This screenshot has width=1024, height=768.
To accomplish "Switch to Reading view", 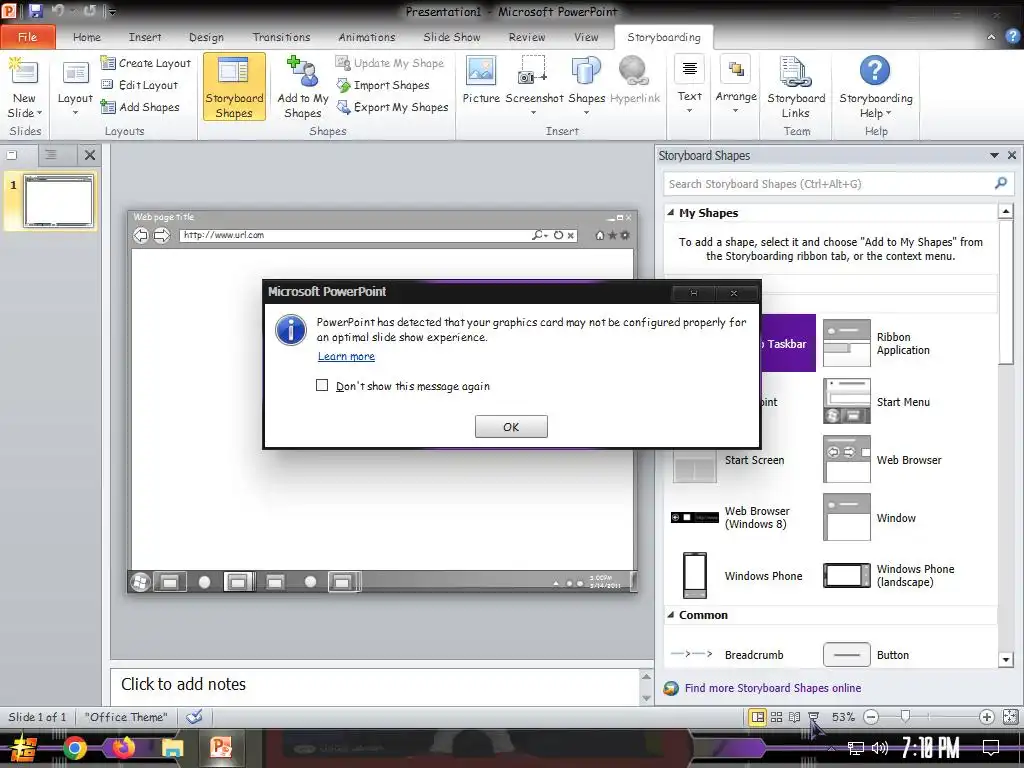I will tap(795, 717).
